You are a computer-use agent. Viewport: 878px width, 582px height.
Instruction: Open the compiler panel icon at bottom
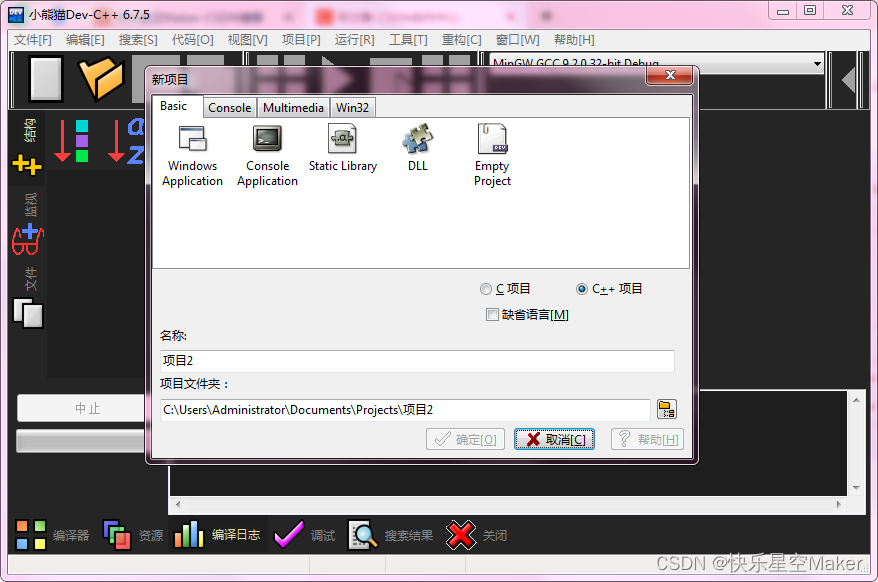click(31, 535)
